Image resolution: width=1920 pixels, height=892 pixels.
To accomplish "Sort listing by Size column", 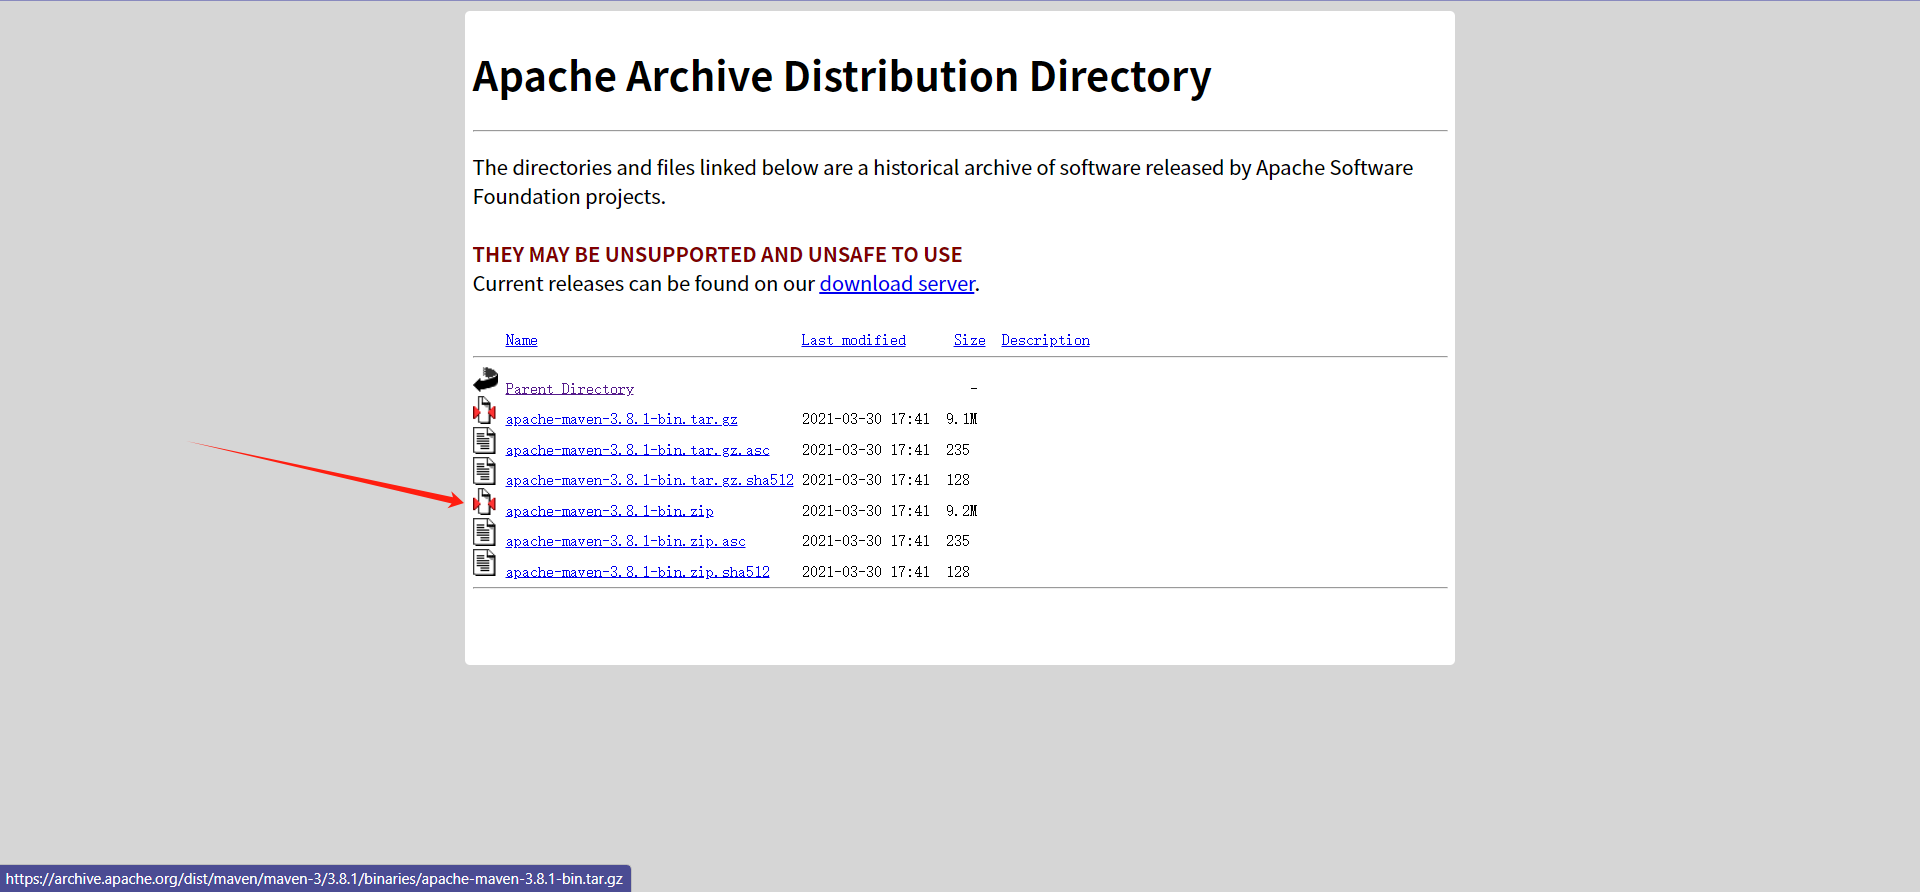I will coord(969,340).
